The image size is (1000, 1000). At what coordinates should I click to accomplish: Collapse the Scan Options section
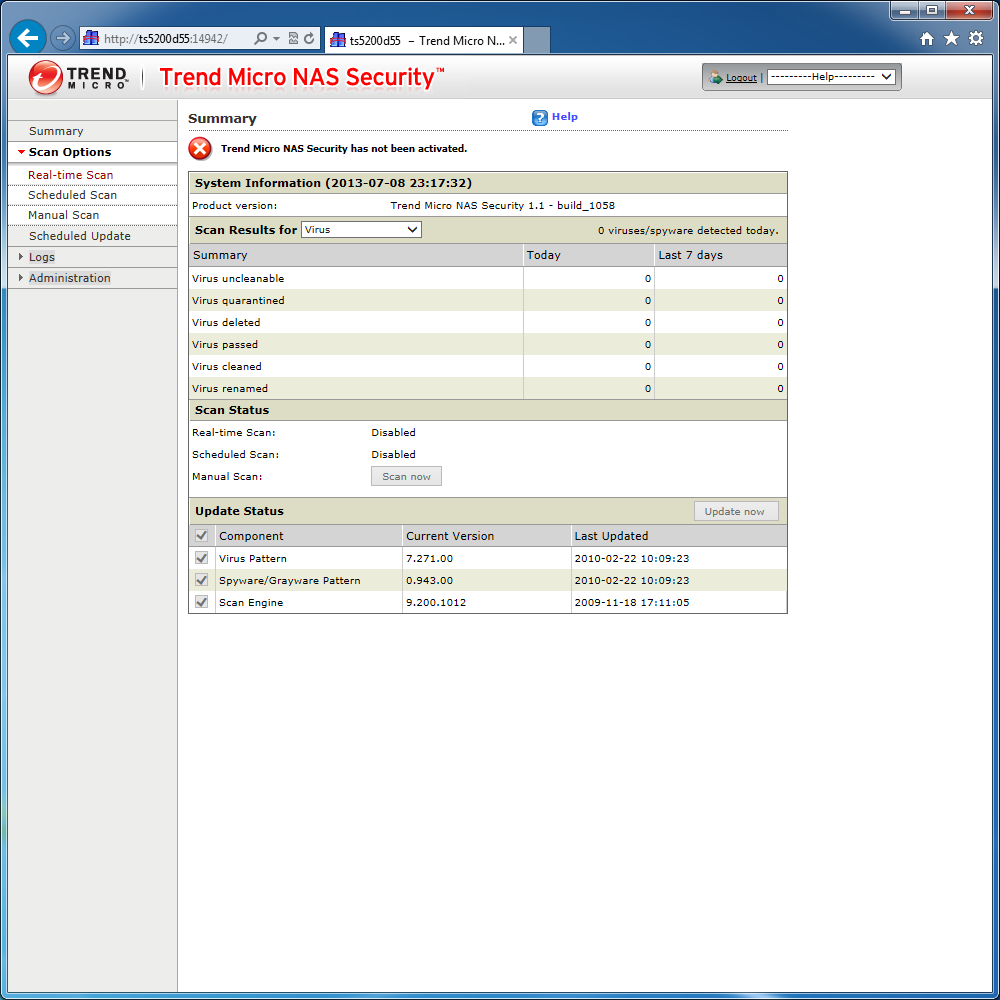pos(70,152)
